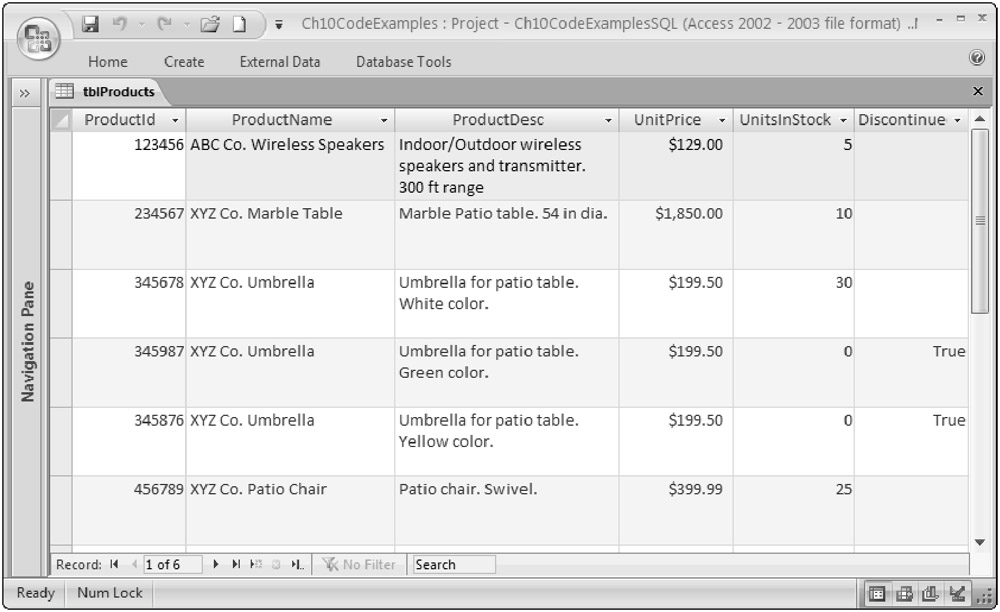The image size is (1000, 612).
Task: Open the Create ribbon tab
Action: click(184, 62)
